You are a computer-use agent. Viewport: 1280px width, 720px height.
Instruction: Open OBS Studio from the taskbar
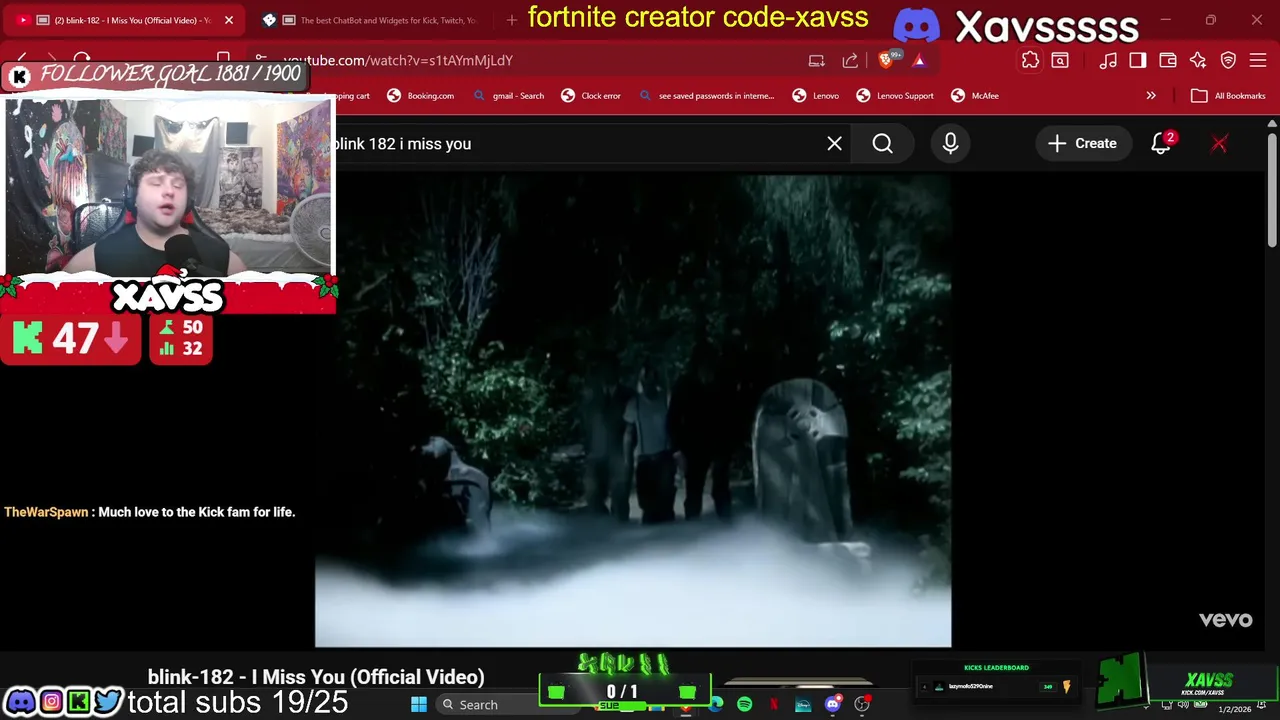[861, 705]
